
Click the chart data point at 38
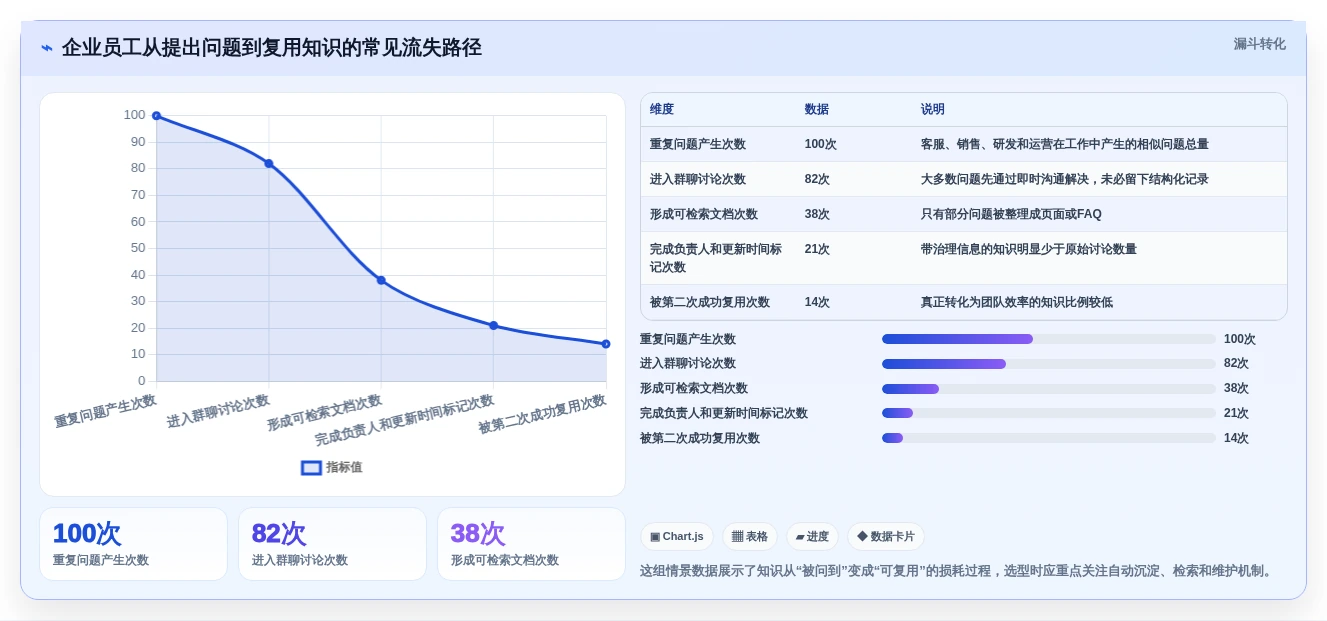[381, 280]
